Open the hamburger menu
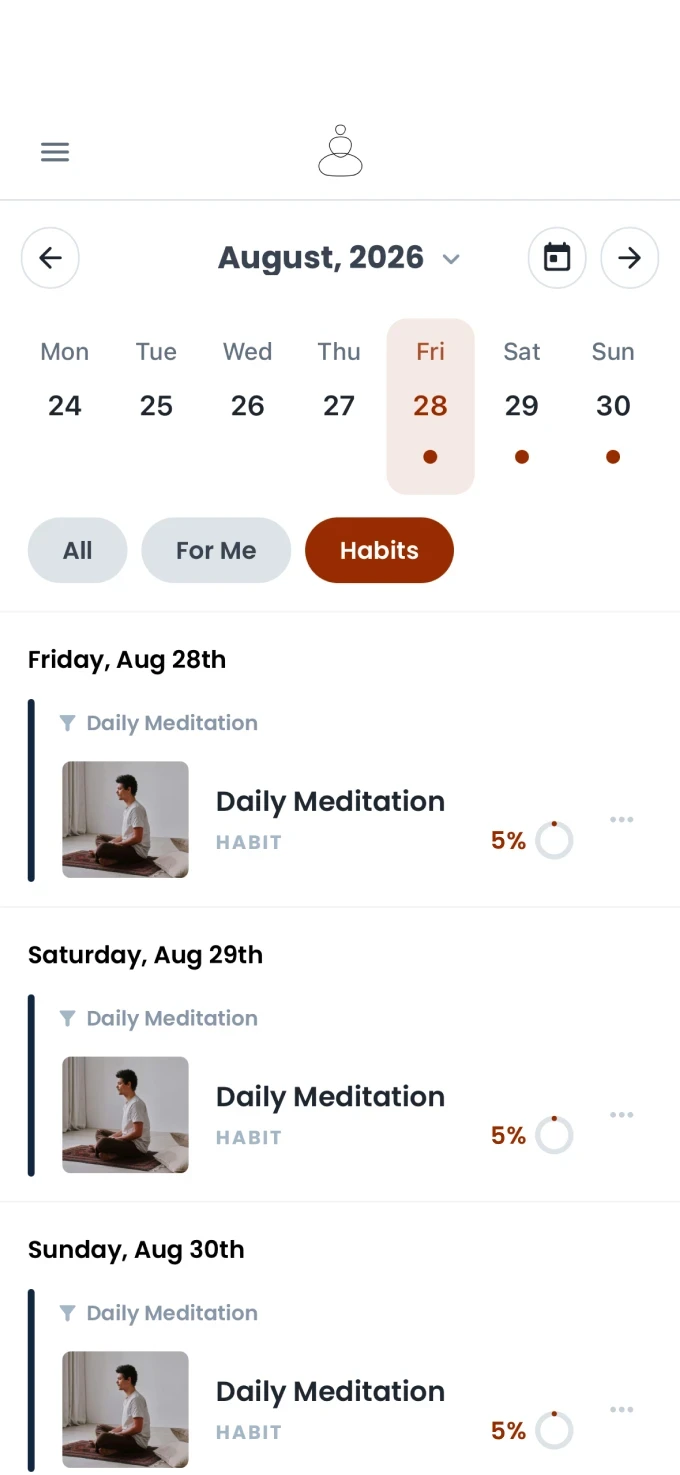Image resolution: width=680 pixels, height=1475 pixels. (55, 152)
